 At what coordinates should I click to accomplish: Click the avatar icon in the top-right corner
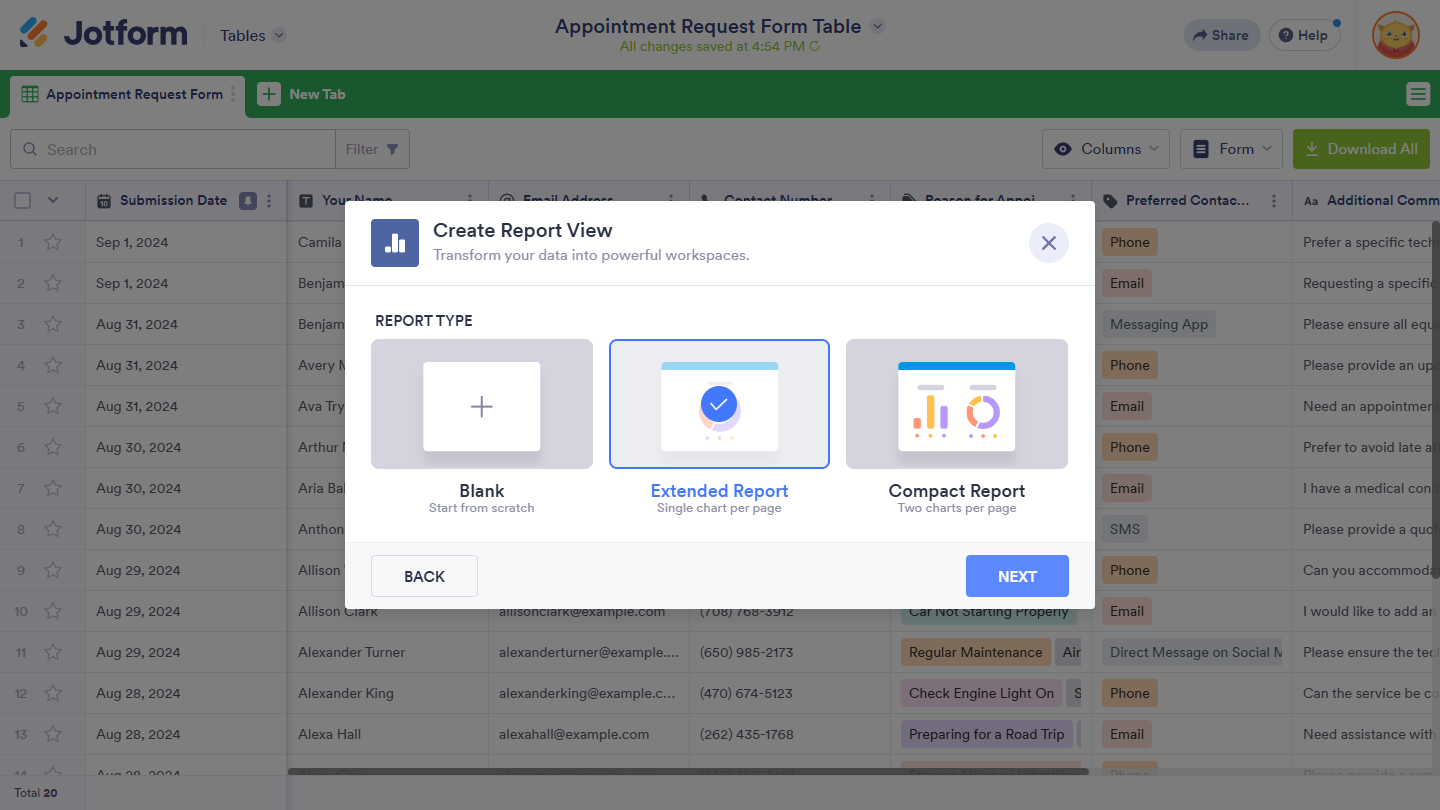[1395, 35]
